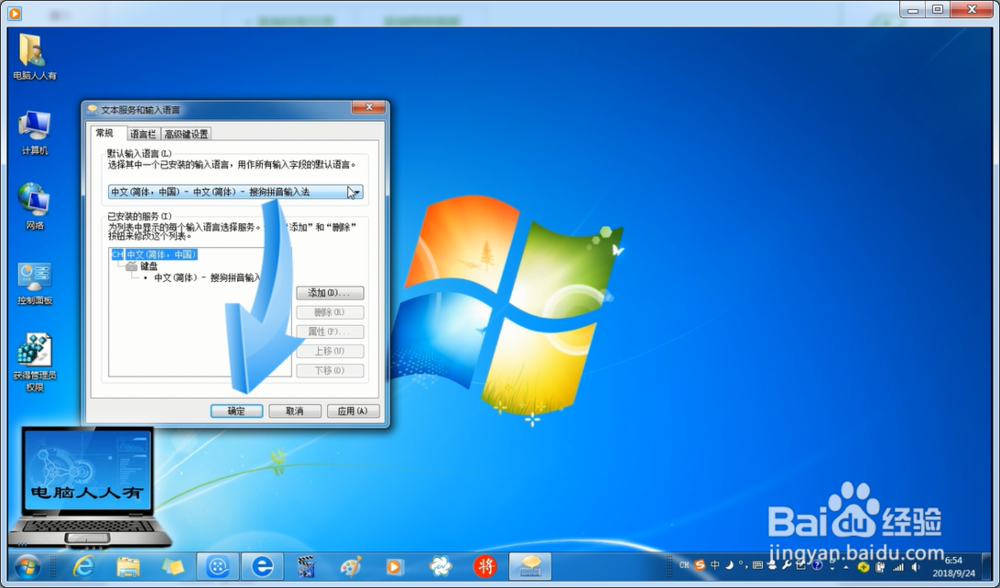The image size is (1000, 588).
Task: Open the file explorer taskbar icon
Action: [x=128, y=566]
